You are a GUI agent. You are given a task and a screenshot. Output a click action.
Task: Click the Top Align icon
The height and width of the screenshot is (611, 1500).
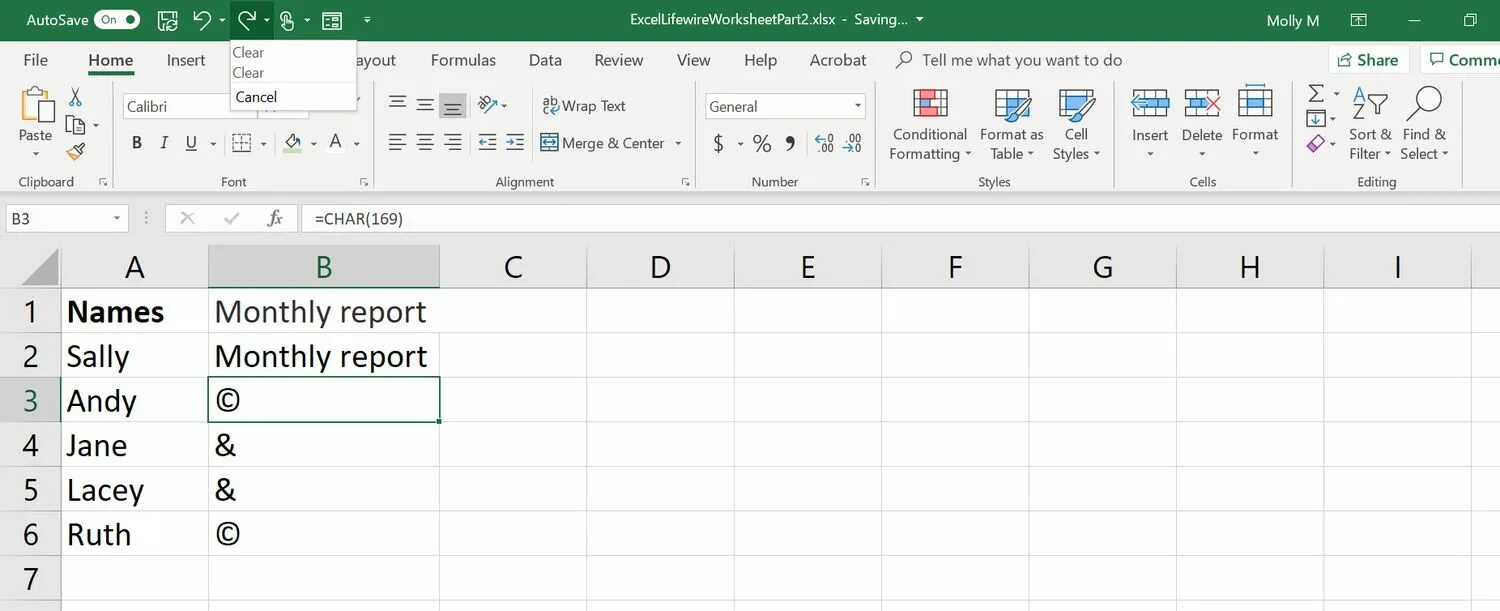(398, 104)
